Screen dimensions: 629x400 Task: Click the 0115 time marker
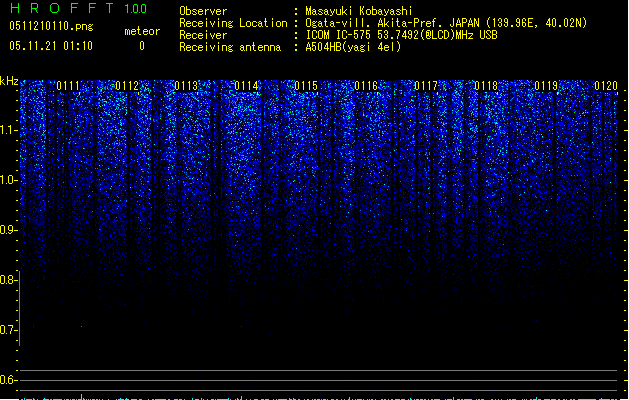tap(306, 86)
